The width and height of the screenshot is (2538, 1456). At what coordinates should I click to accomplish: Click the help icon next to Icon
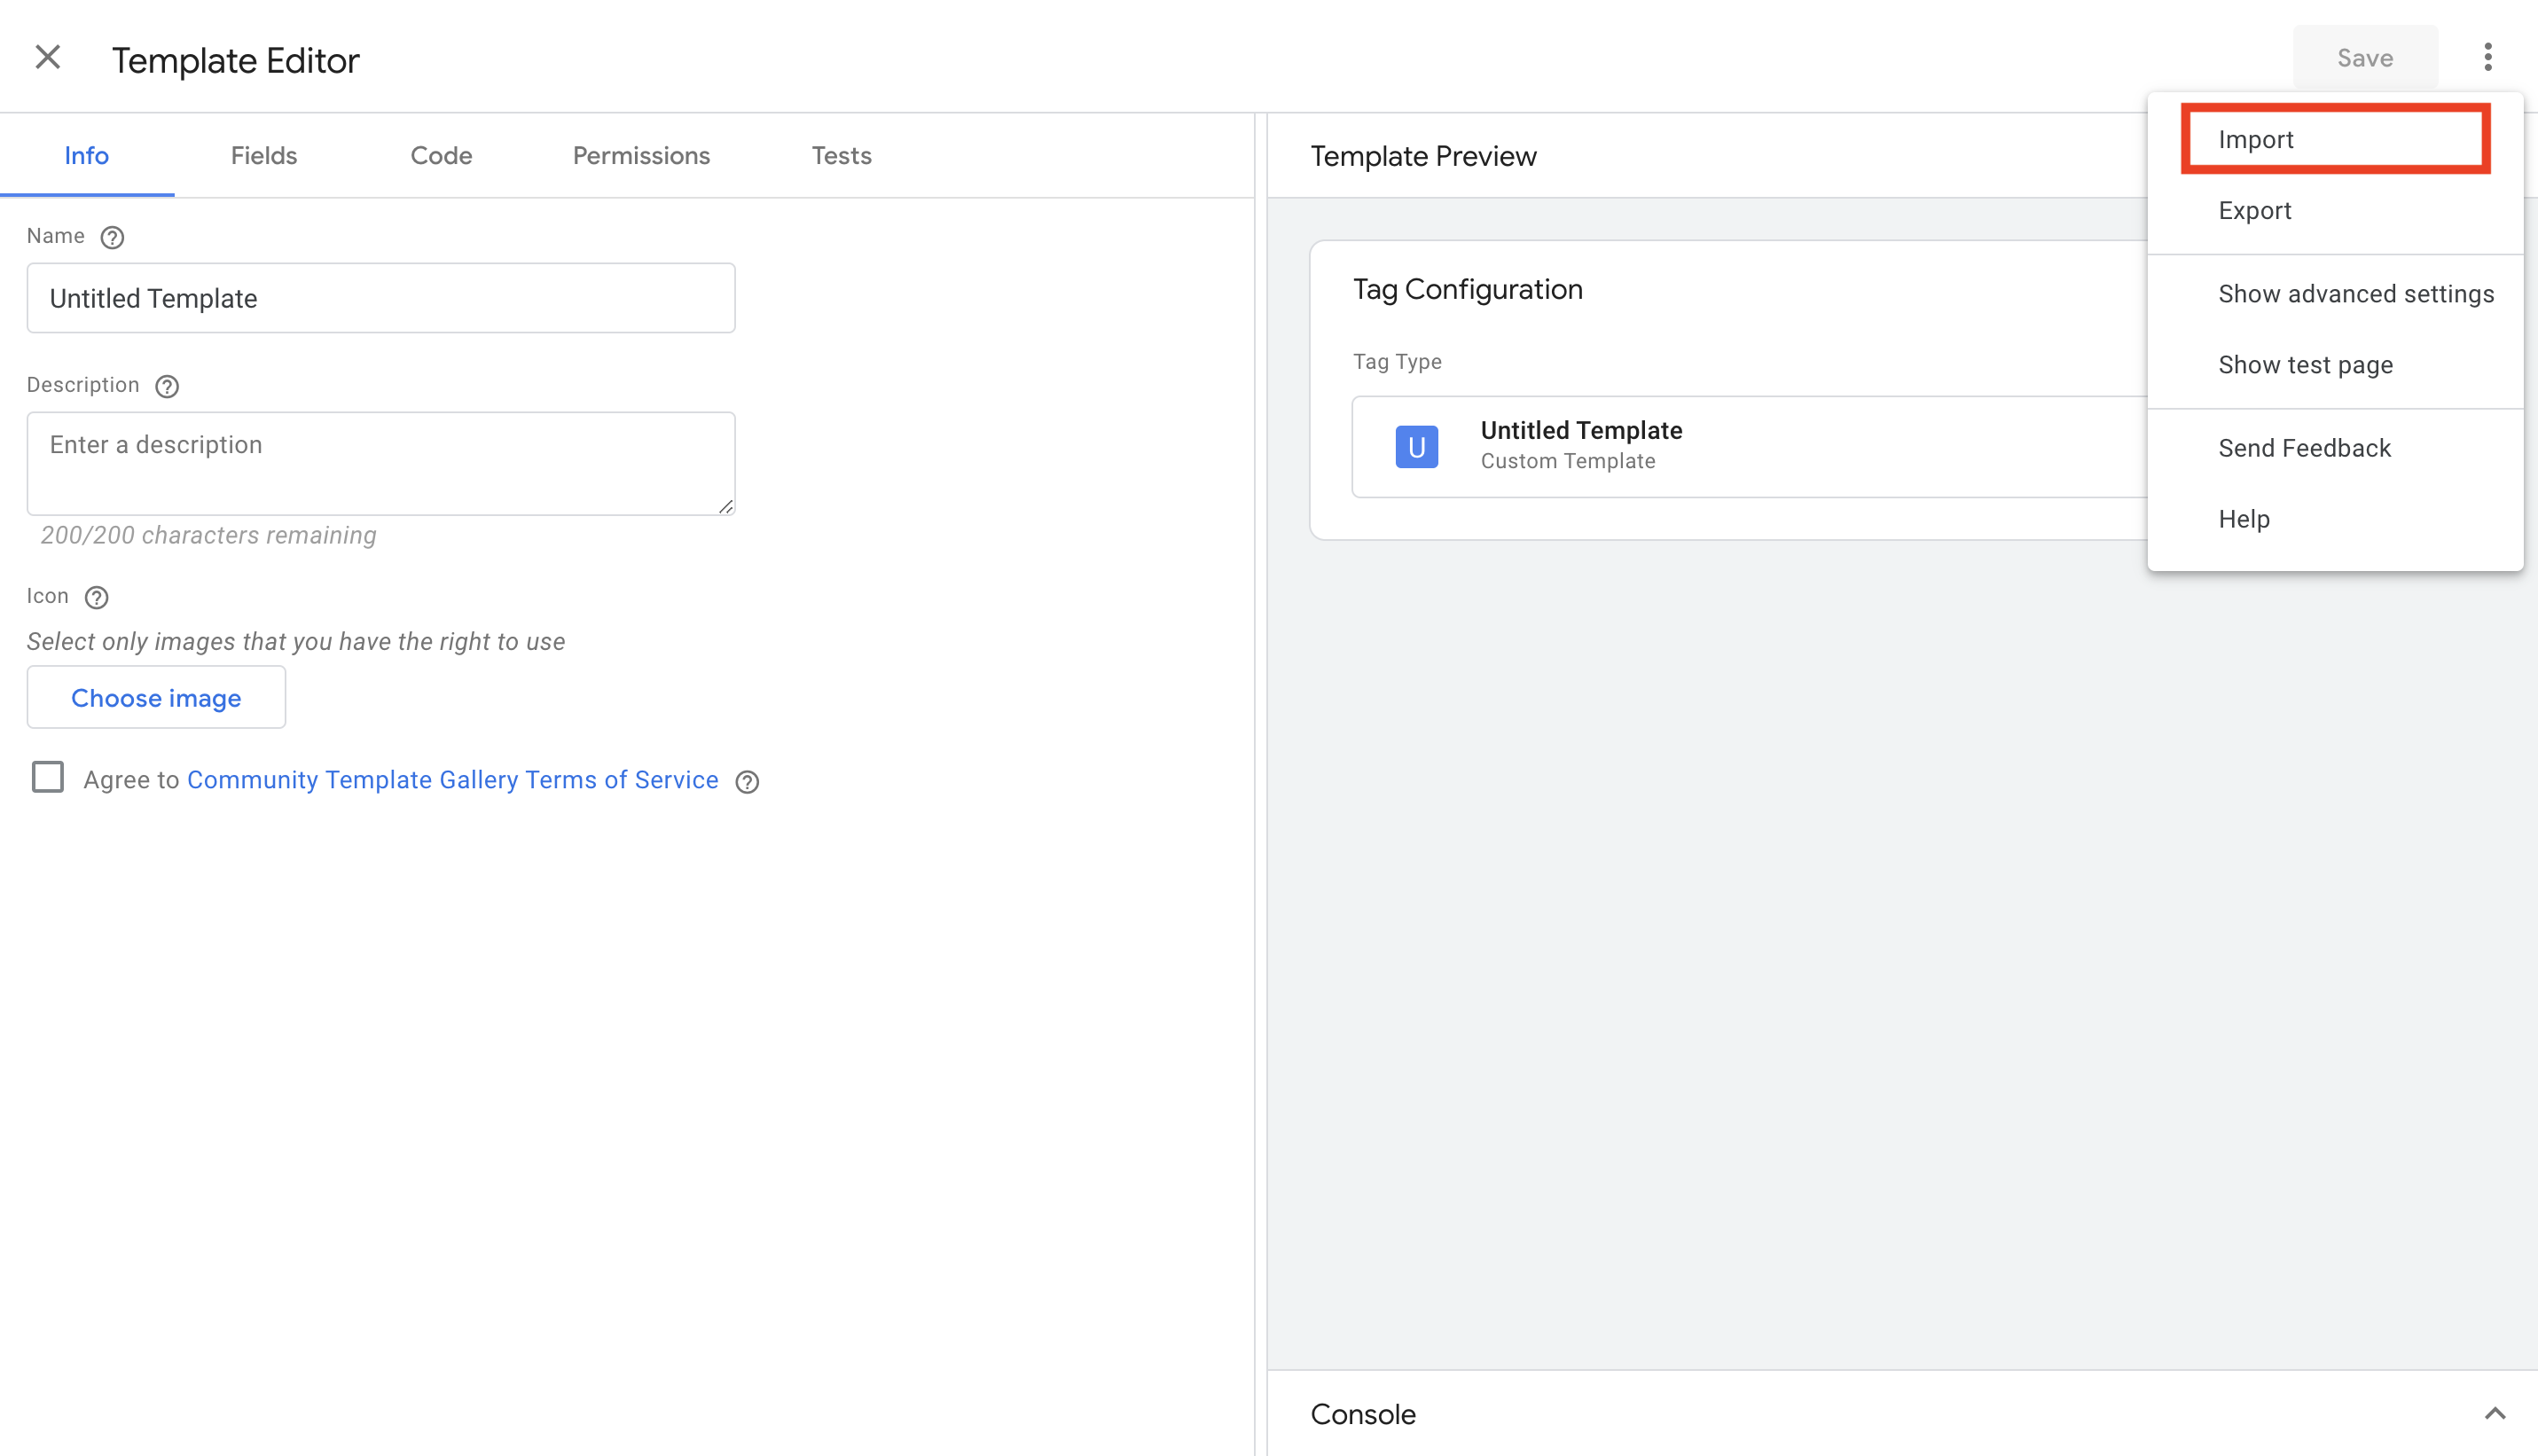click(96, 598)
